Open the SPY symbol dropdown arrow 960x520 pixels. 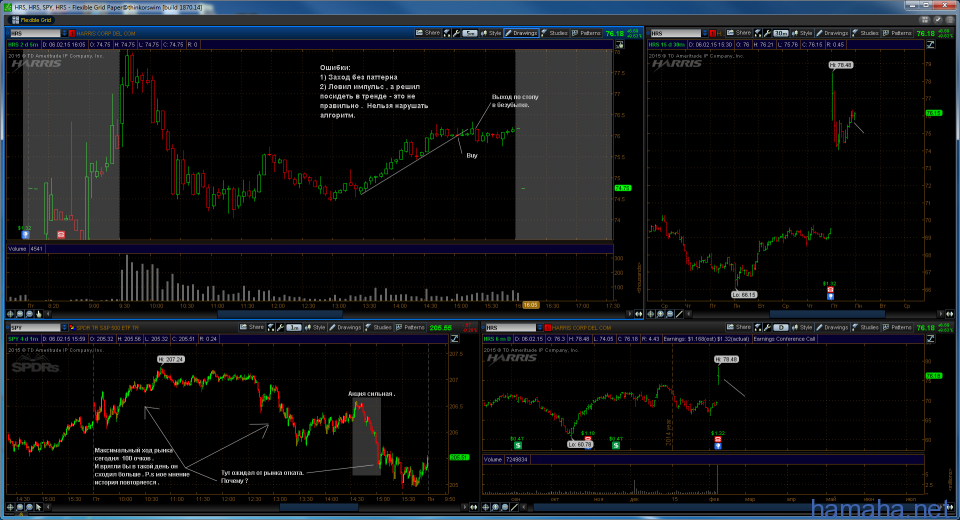point(64,328)
